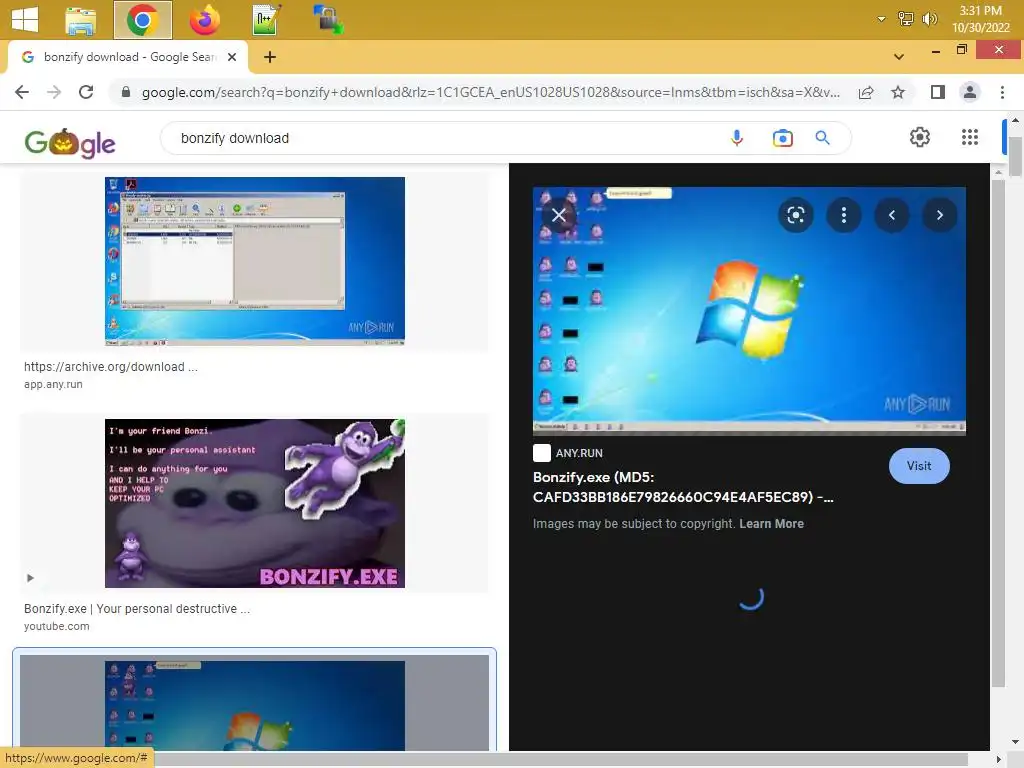Show hidden system tray icons
This screenshot has height=768, width=1024.
(x=881, y=19)
